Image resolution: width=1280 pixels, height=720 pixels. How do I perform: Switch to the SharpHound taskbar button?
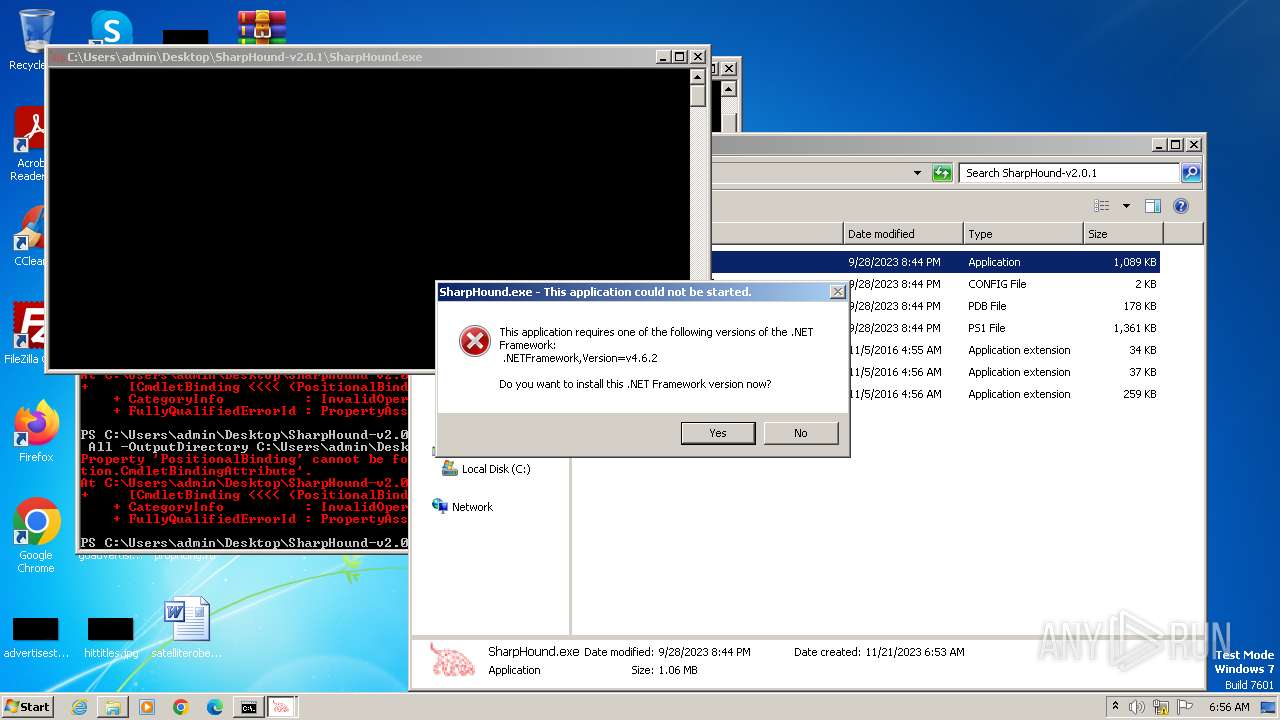tap(281, 707)
